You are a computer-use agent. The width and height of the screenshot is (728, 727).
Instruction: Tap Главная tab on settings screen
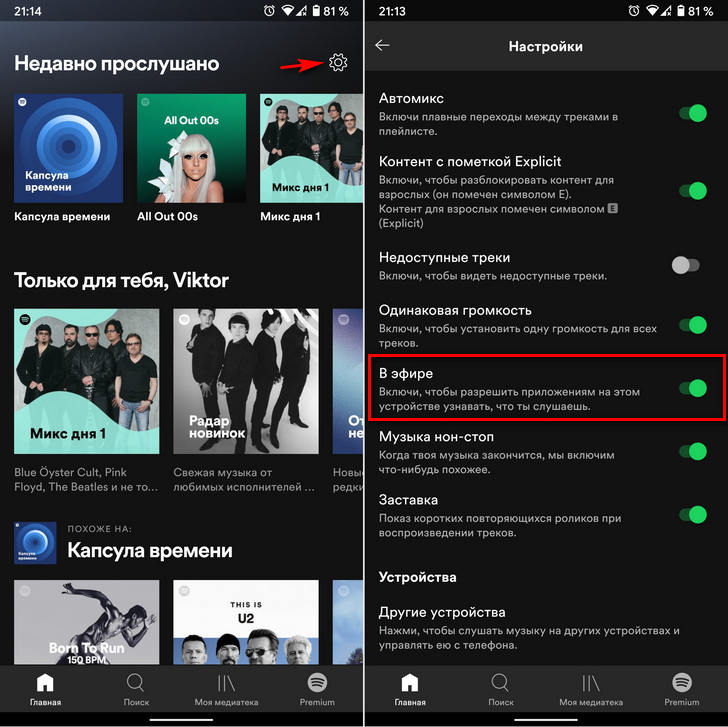tap(410, 690)
